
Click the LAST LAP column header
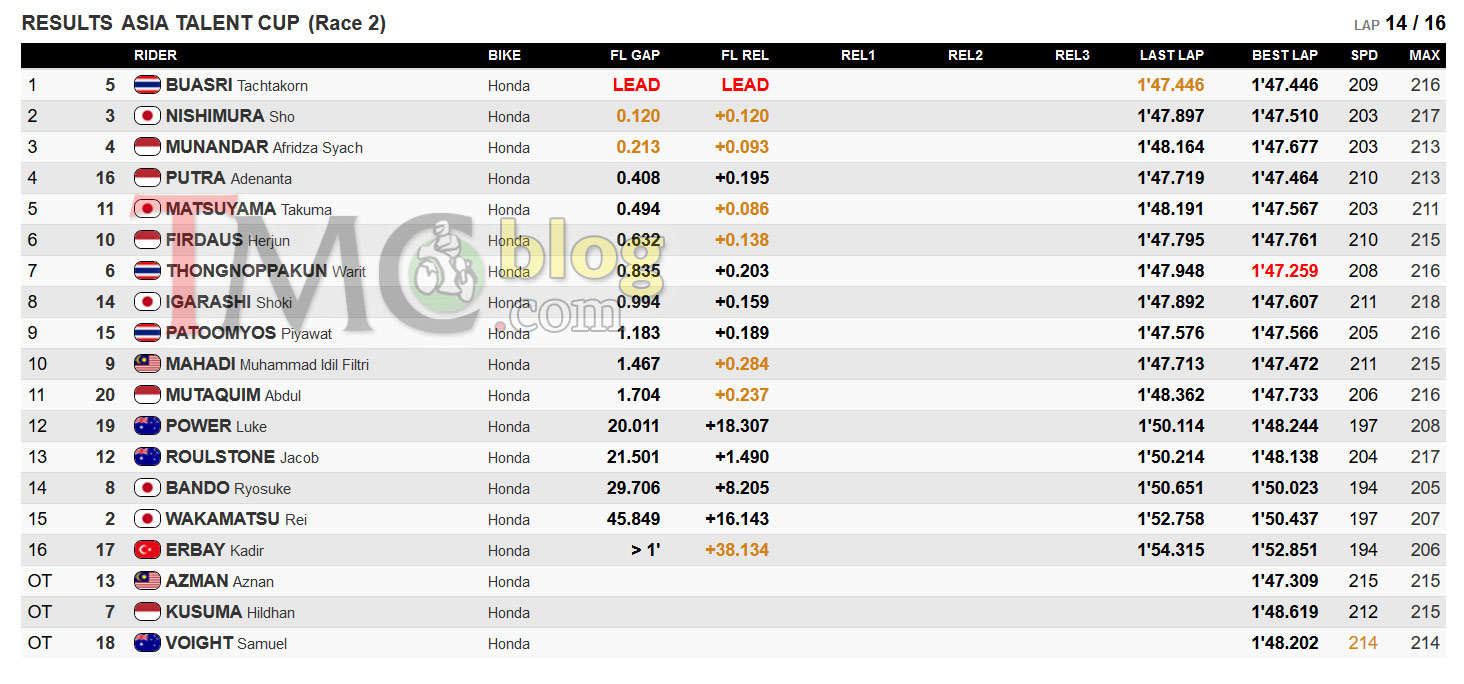tap(1171, 55)
